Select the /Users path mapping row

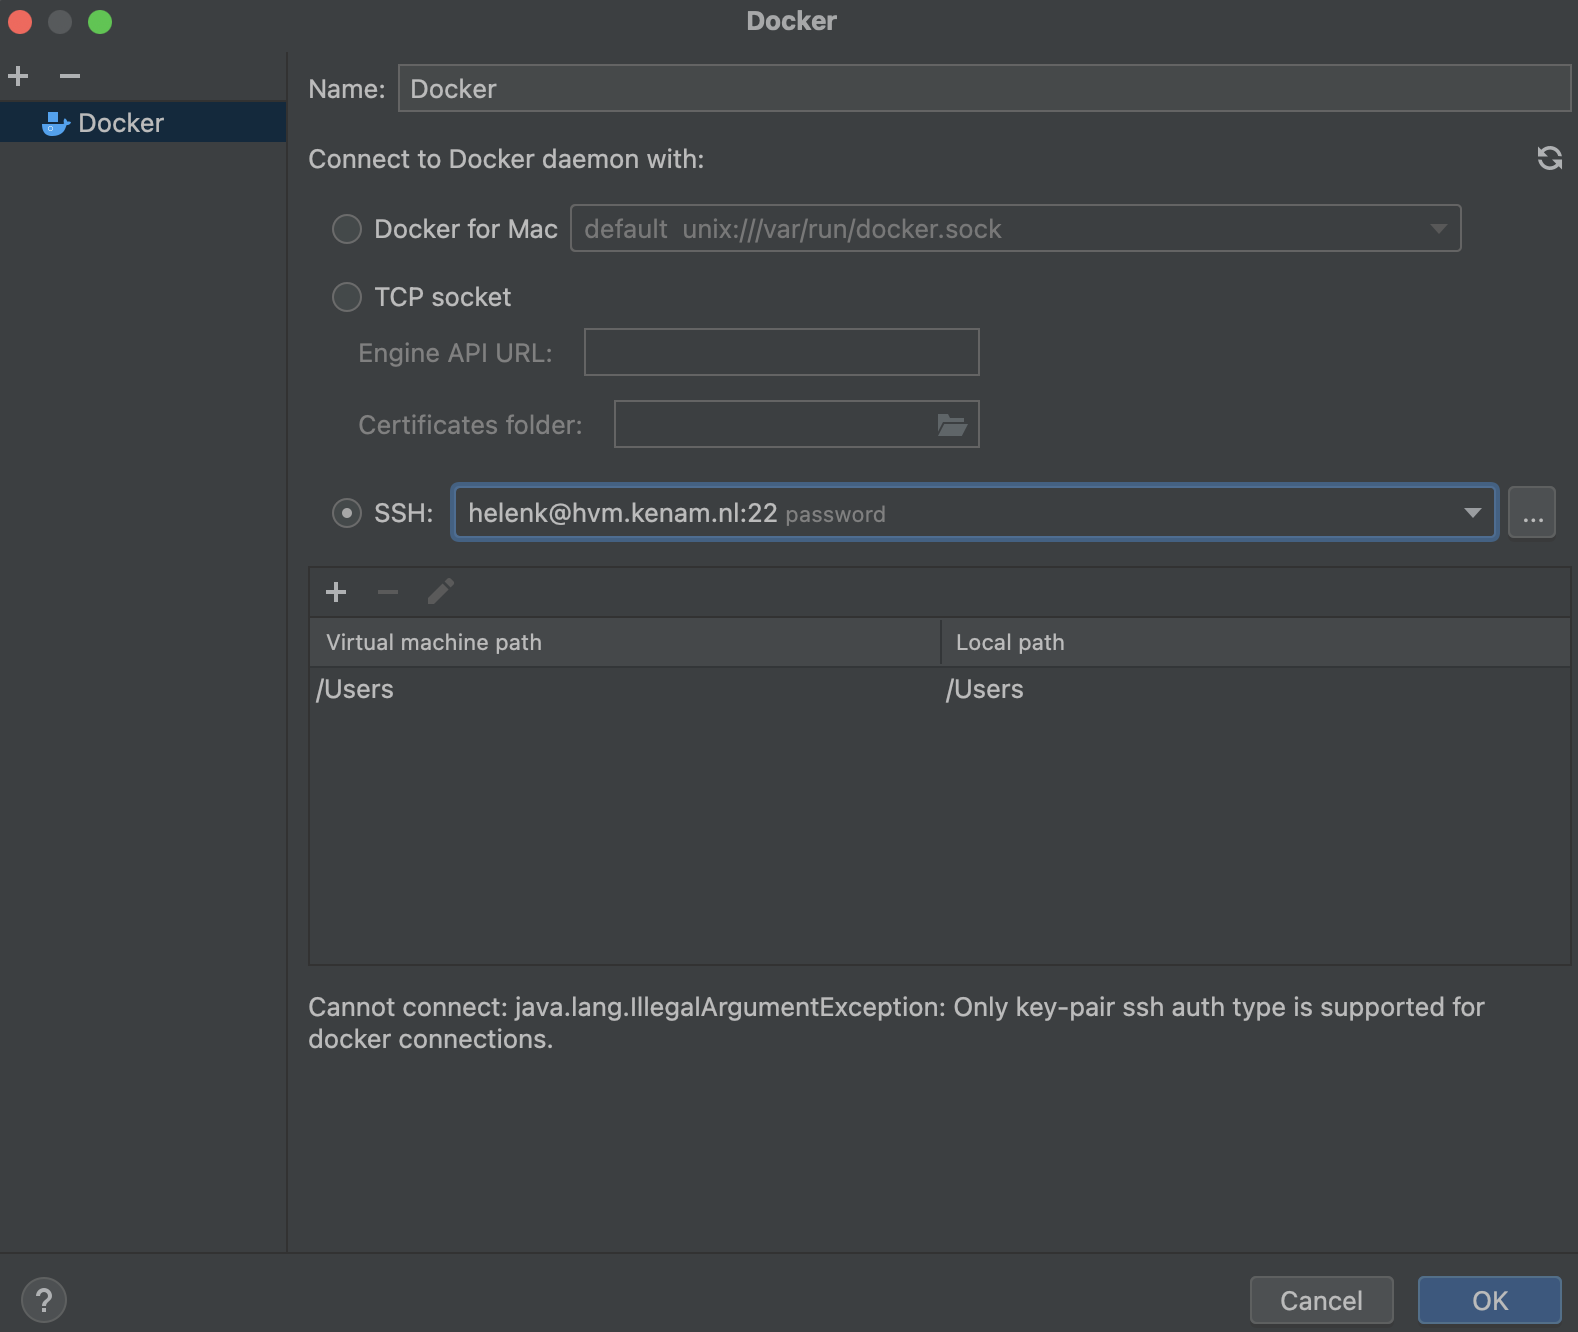pos(940,689)
